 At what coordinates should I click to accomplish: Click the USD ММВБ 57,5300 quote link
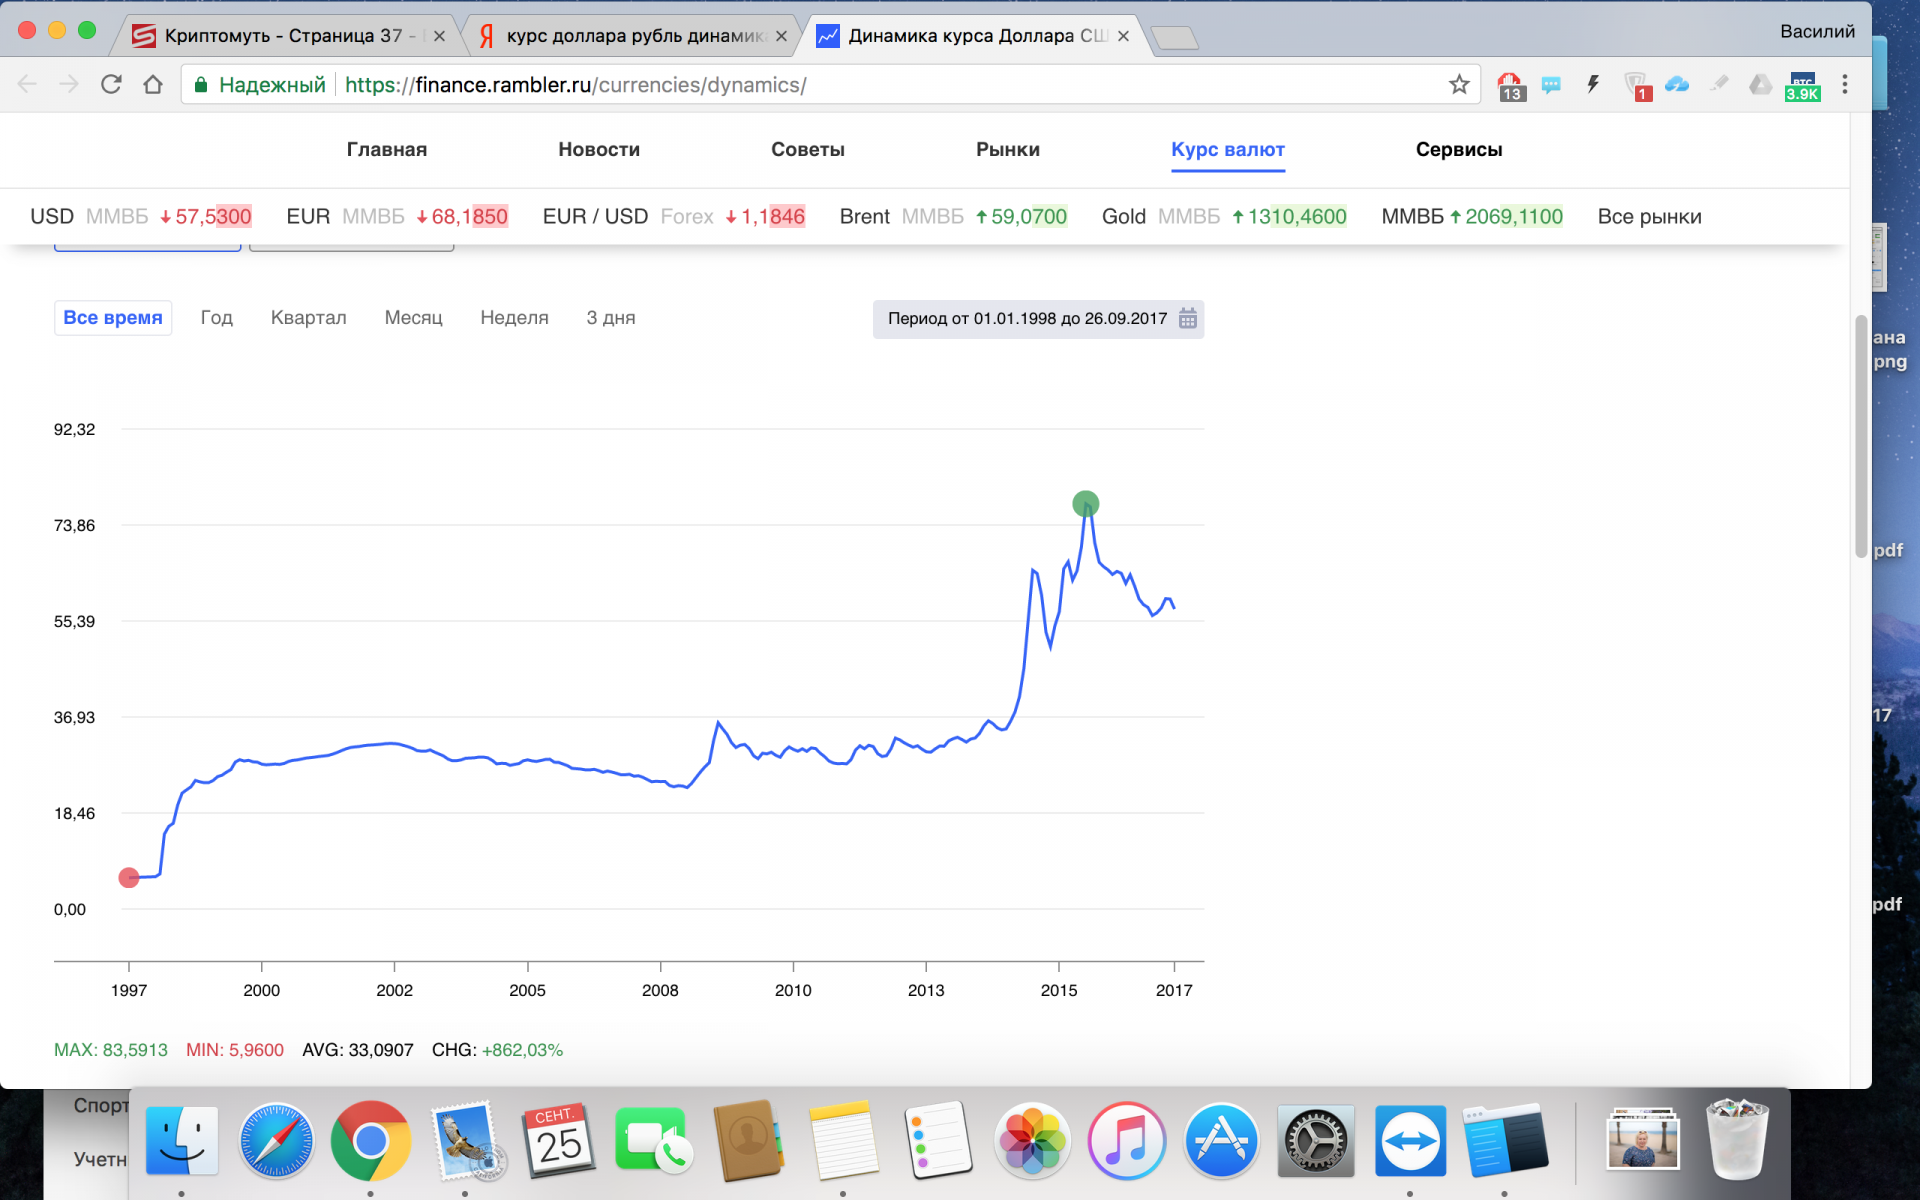(141, 217)
